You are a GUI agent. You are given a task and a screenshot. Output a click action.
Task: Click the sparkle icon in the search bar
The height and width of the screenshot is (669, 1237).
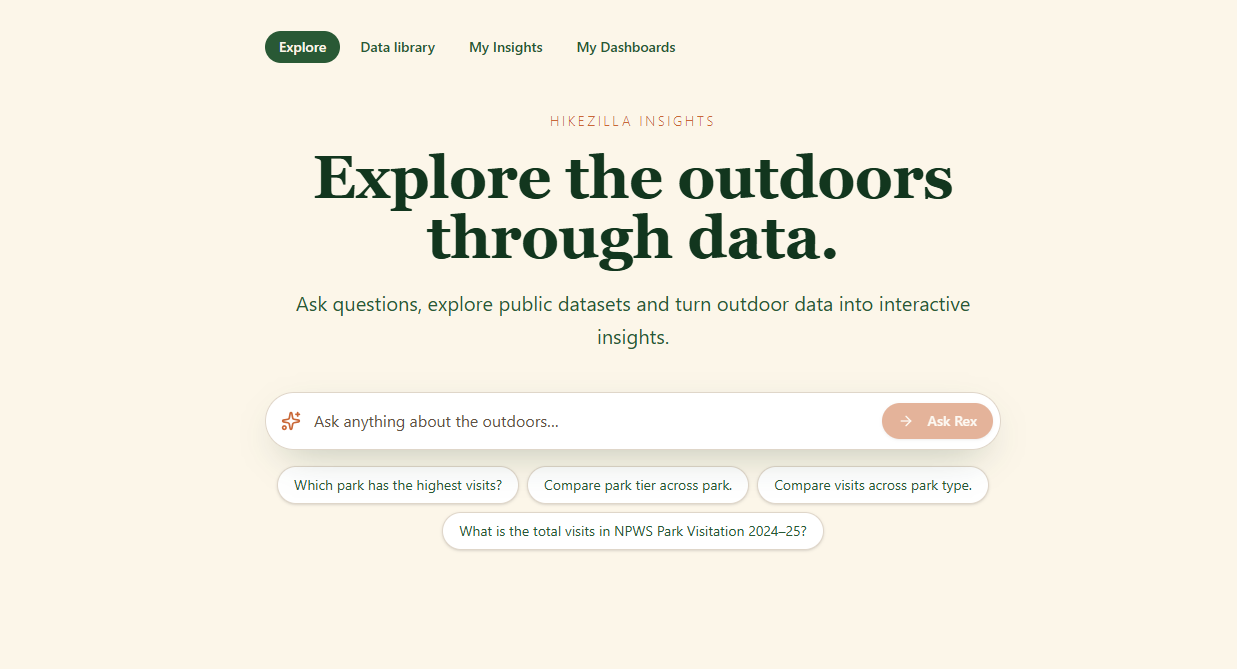[291, 421]
